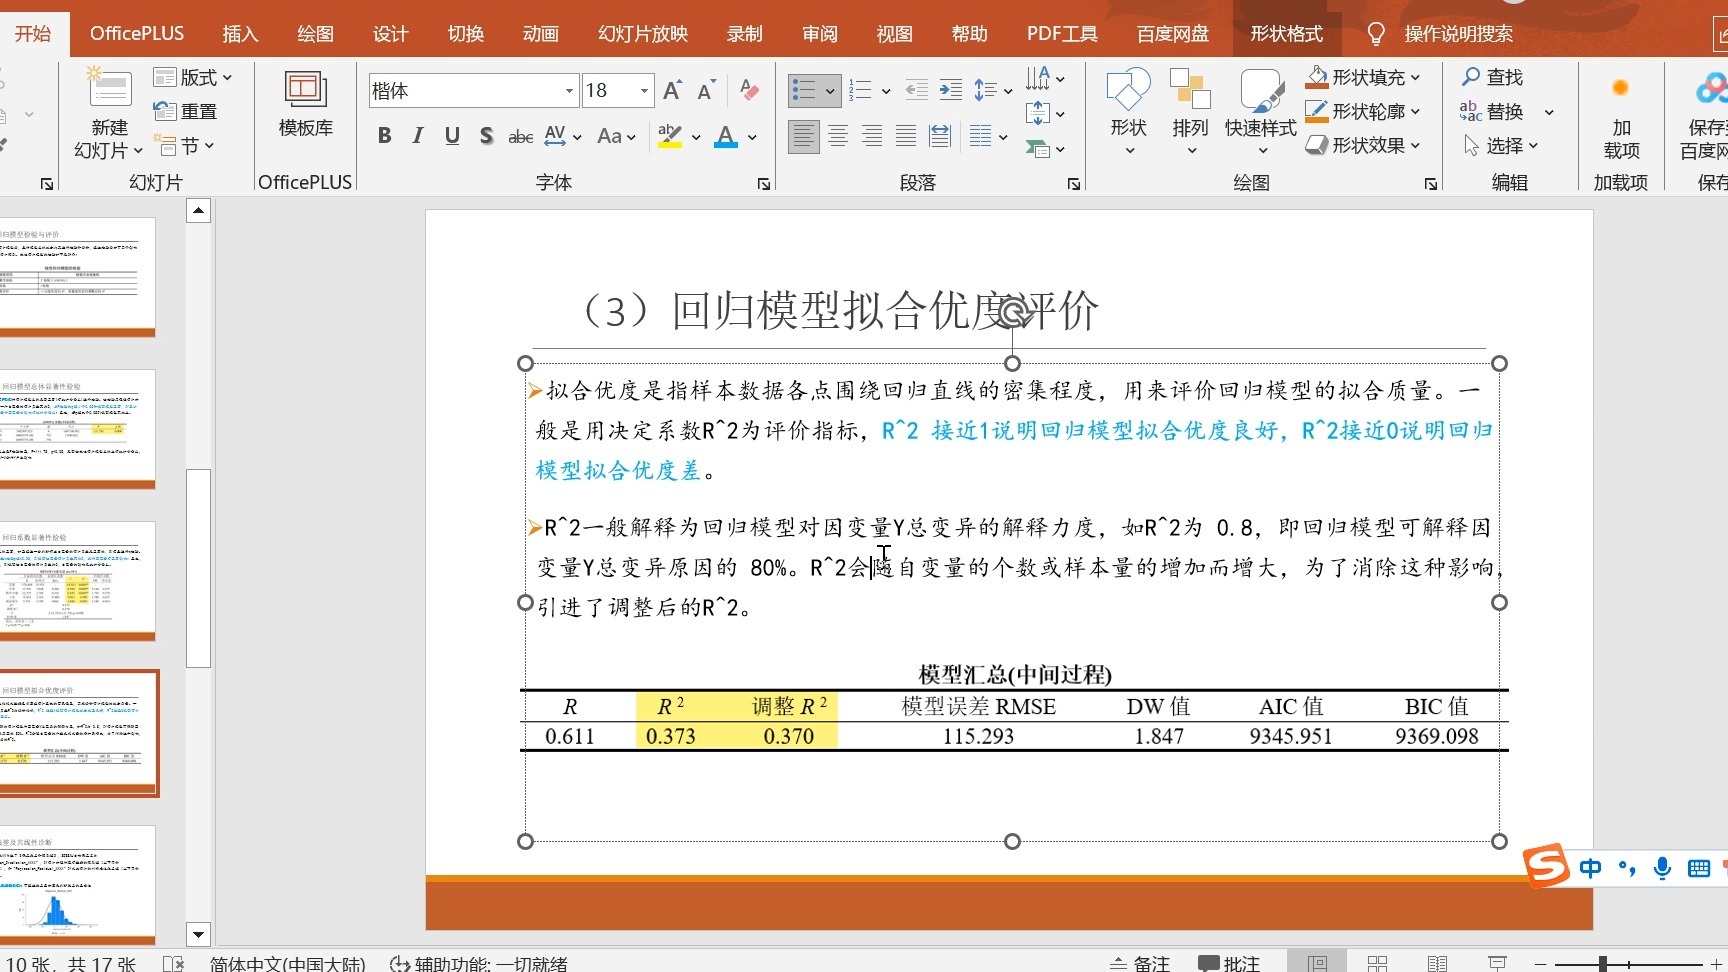Open Comments 批注 pane
This screenshot has width=1728, height=972.
tap(1229, 963)
